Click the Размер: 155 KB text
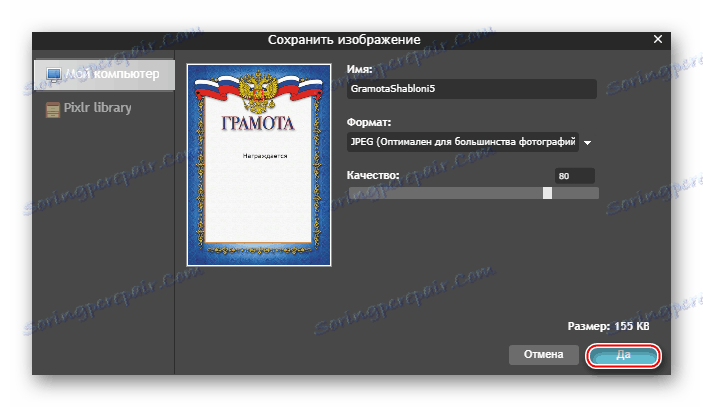 tap(608, 326)
